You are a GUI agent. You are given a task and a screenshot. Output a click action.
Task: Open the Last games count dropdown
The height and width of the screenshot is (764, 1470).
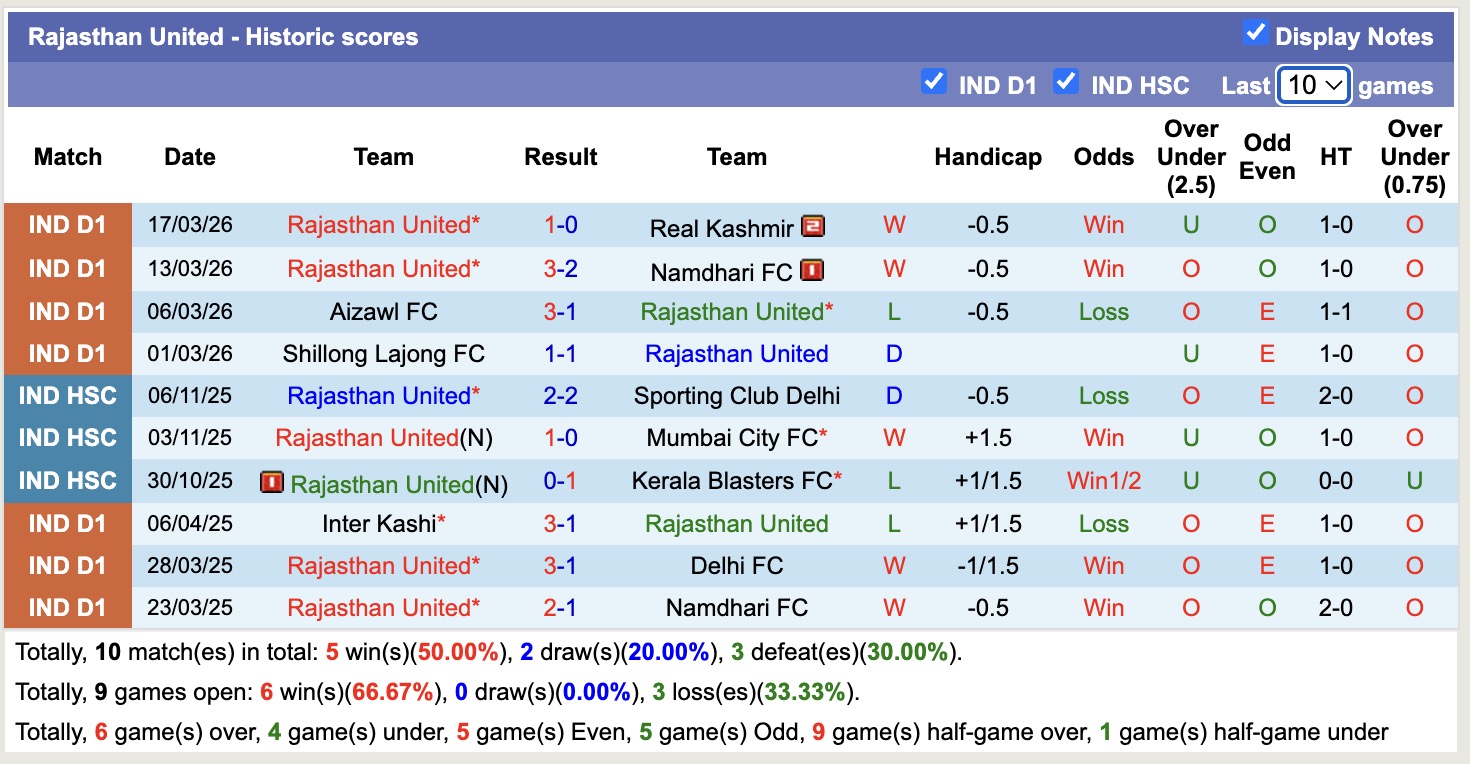1313,86
